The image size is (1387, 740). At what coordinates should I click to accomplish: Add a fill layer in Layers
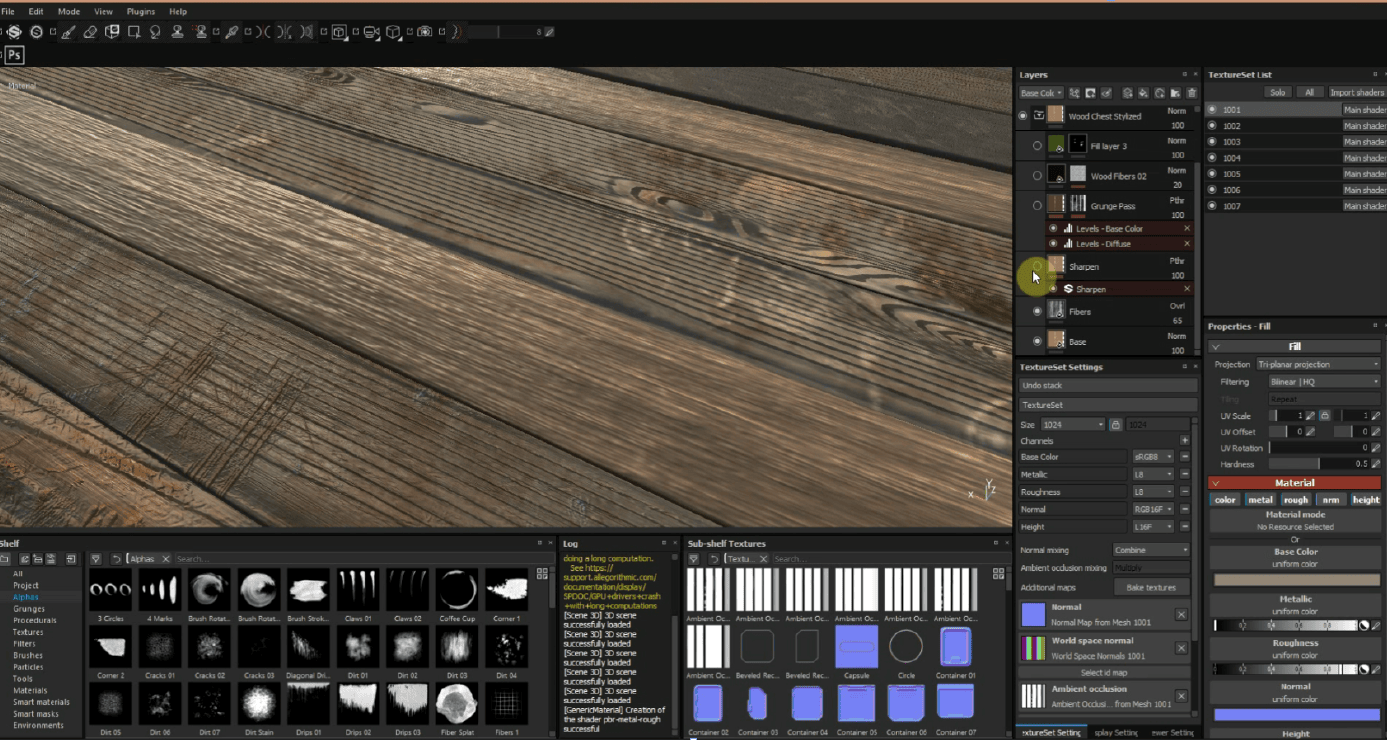click(x=1143, y=93)
